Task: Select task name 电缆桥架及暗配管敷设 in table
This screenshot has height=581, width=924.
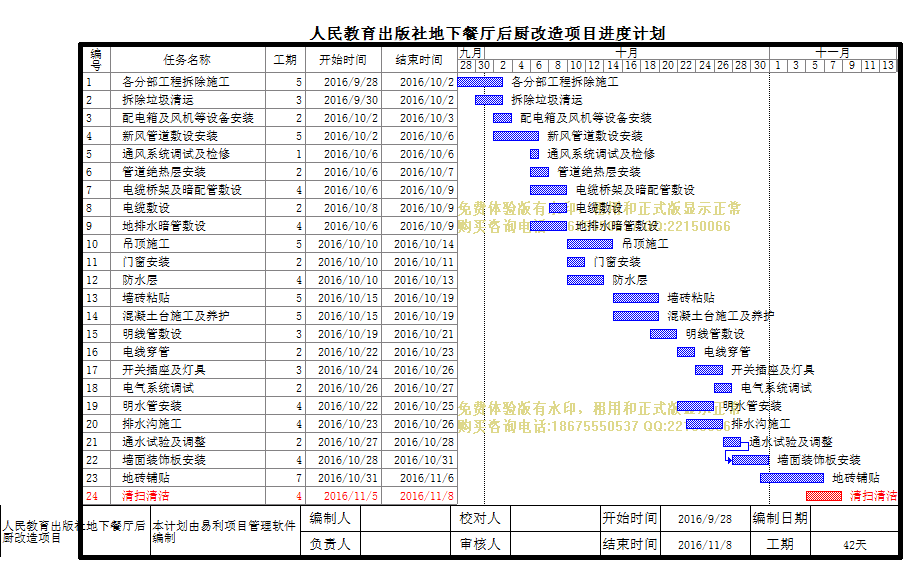Action: tap(182, 190)
